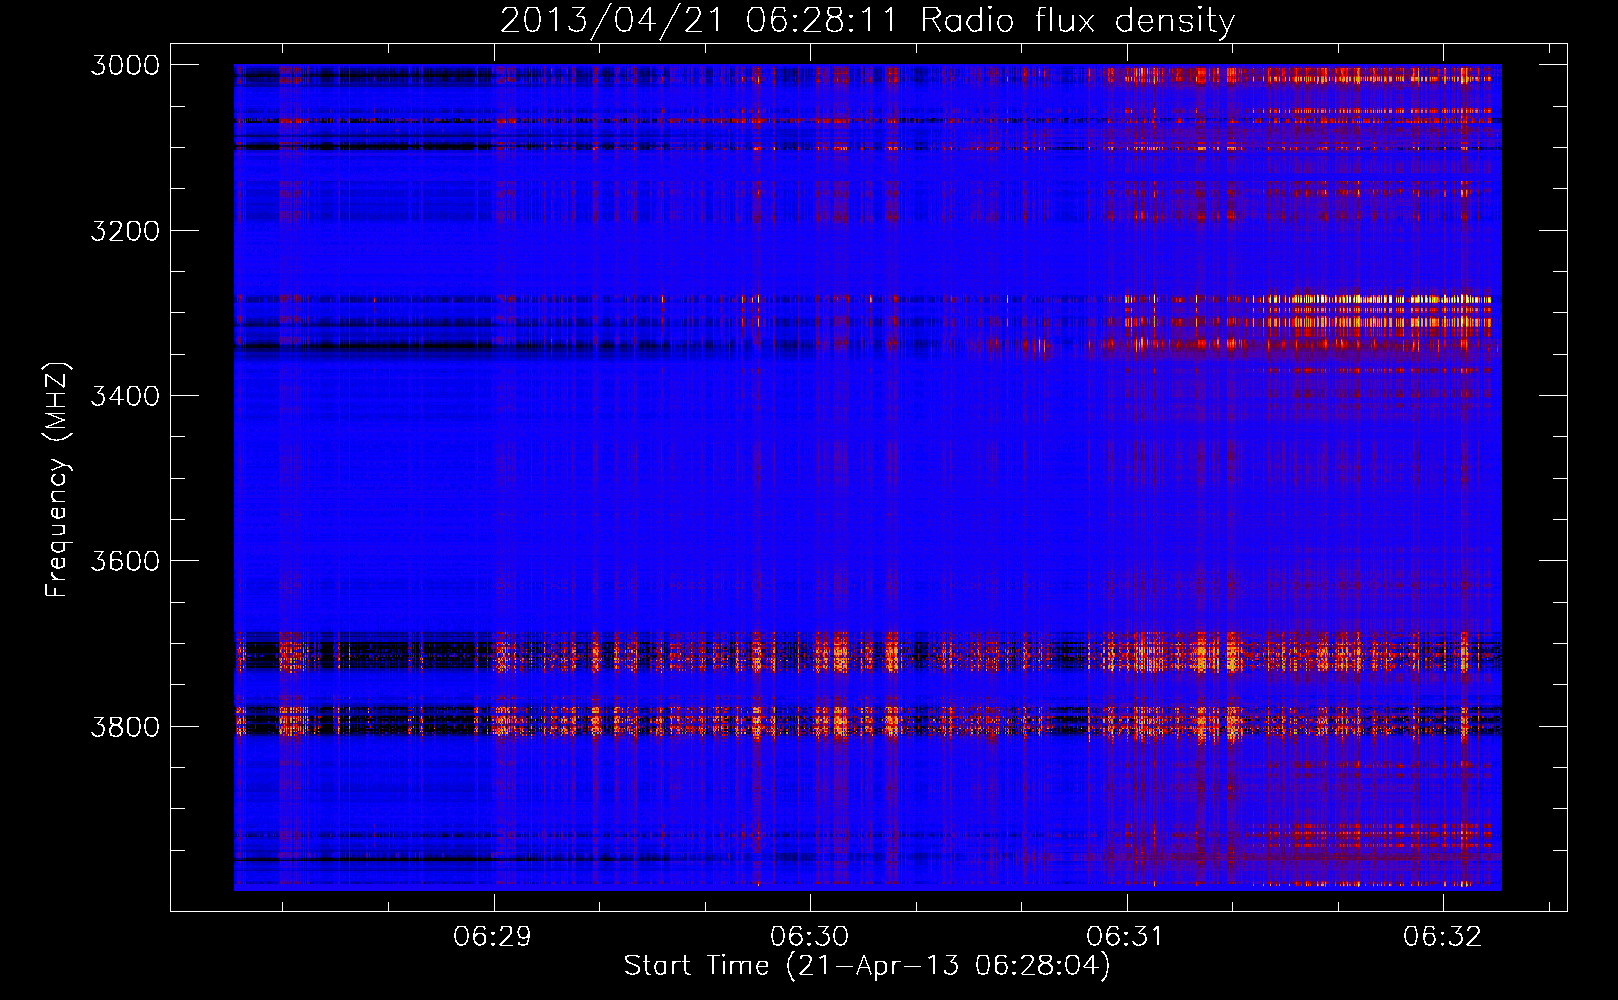This screenshot has height=1000, width=1618.
Task: Click the 06:30 time axis label
Action: 809,937
